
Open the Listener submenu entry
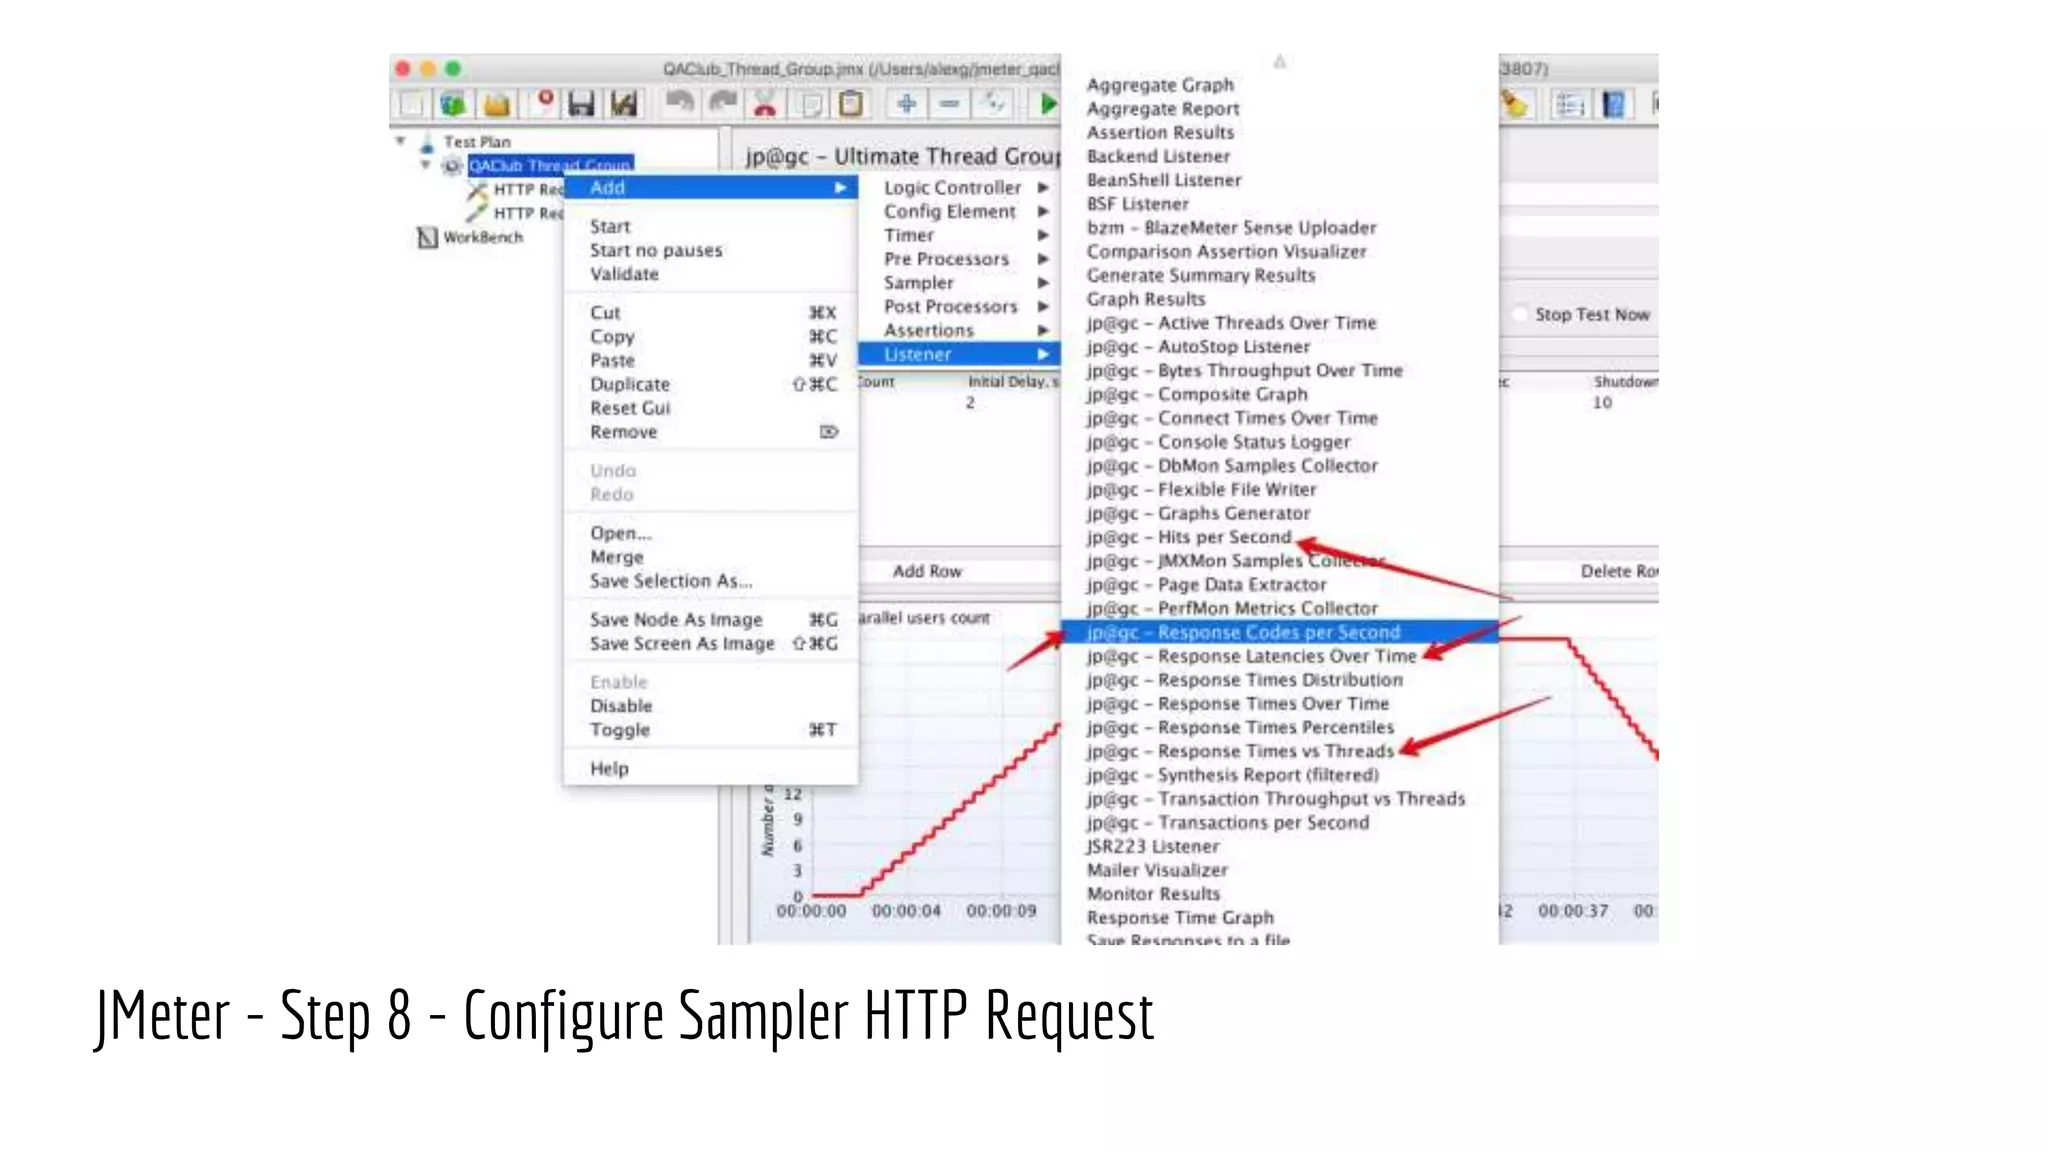pyautogui.click(x=960, y=354)
